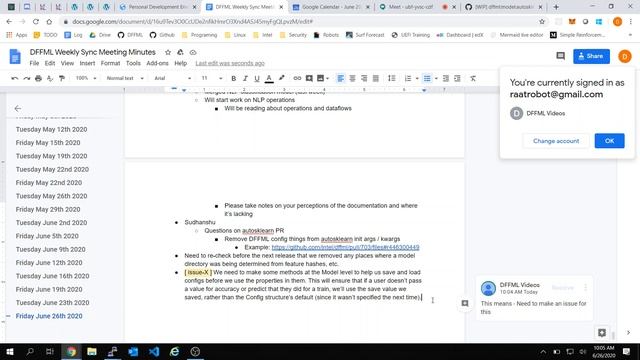Image resolution: width=640 pixels, height=360 pixels.
Task: Print the document using printer icon
Action: (x=38, y=78)
